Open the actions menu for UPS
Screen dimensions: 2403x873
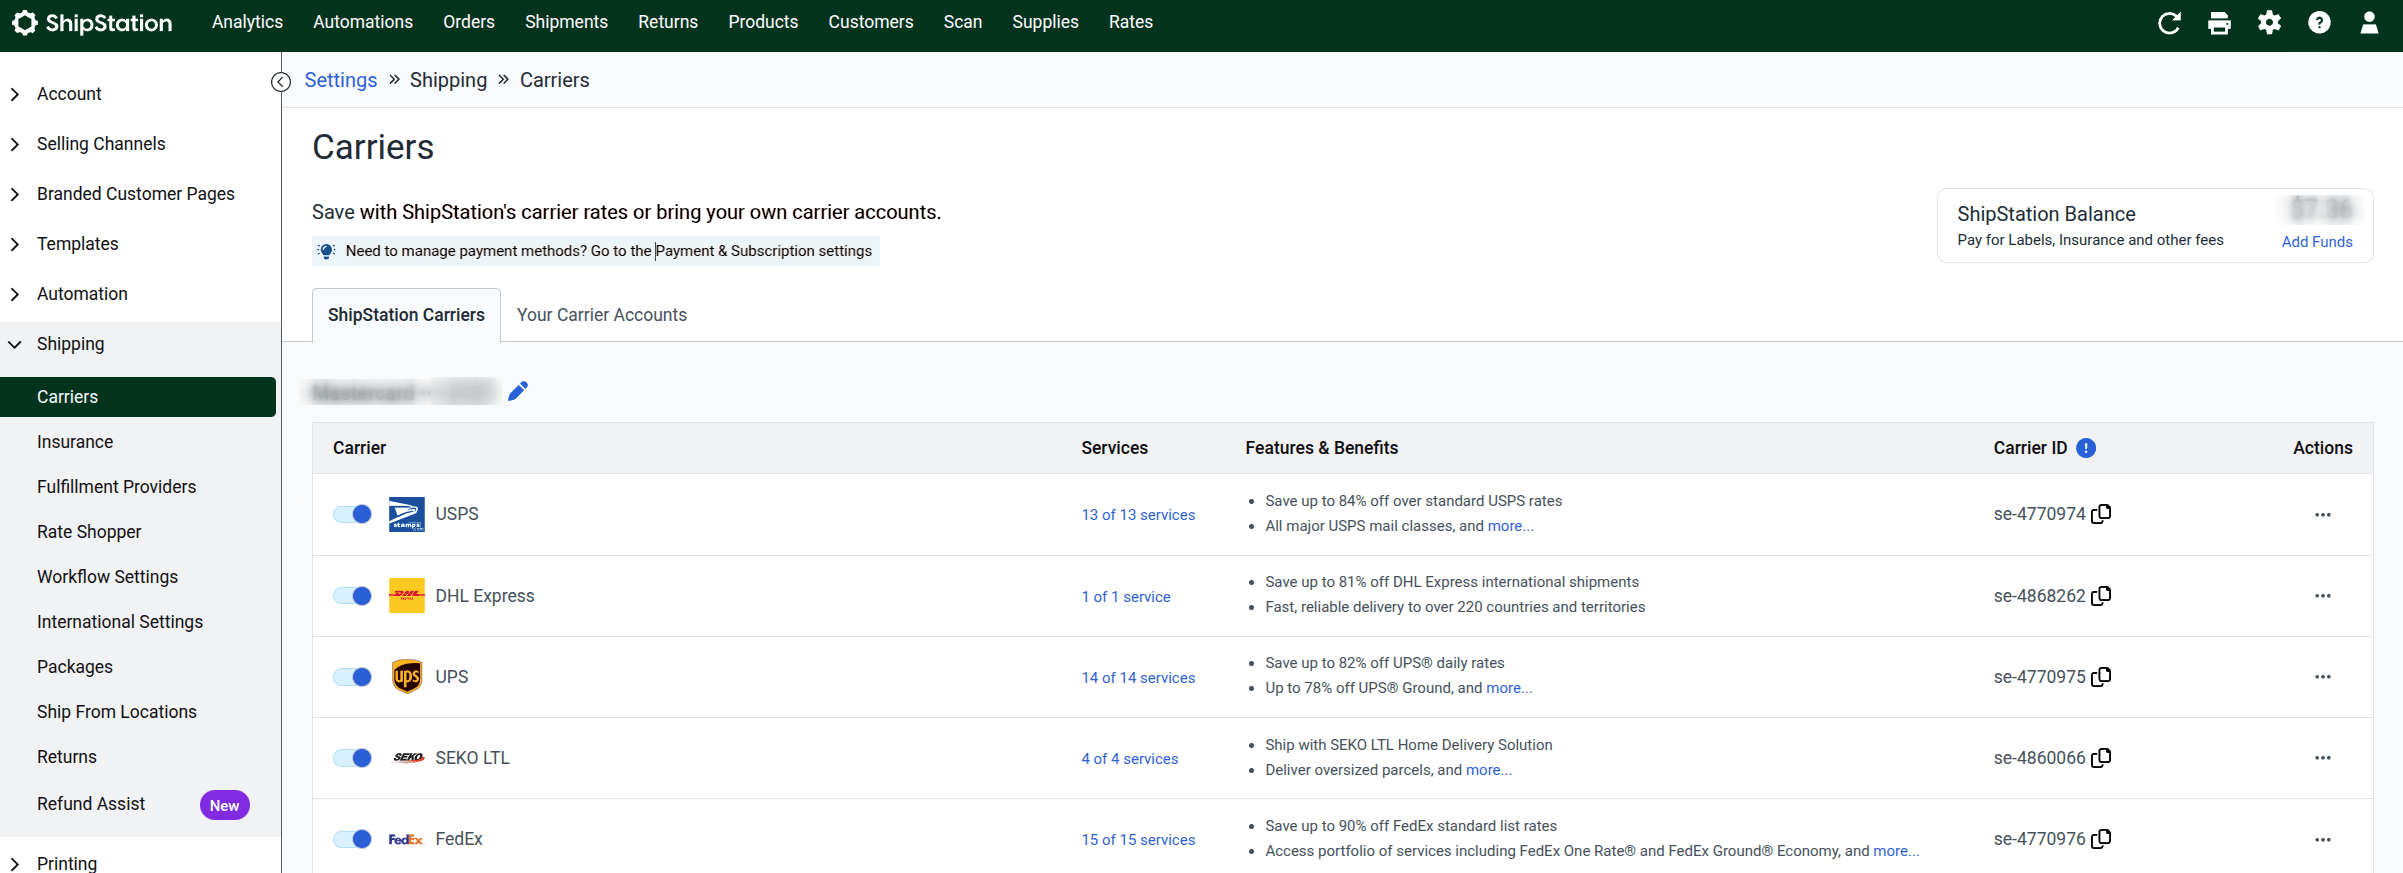[x=2322, y=677]
